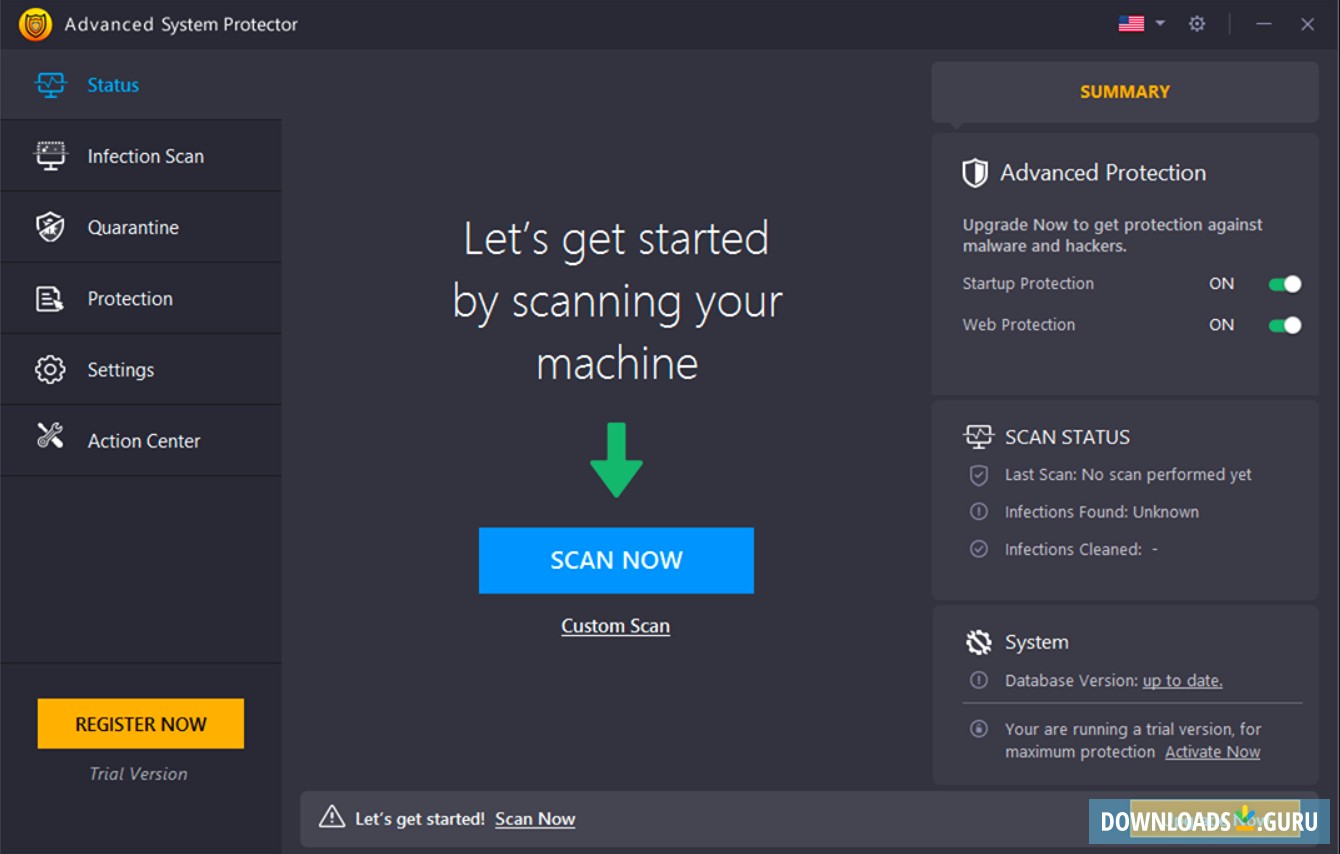Click the 'Startup Protection' label
The width and height of the screenshot is (1340, 854).
pyautogui.click(x=1028, y=284)
